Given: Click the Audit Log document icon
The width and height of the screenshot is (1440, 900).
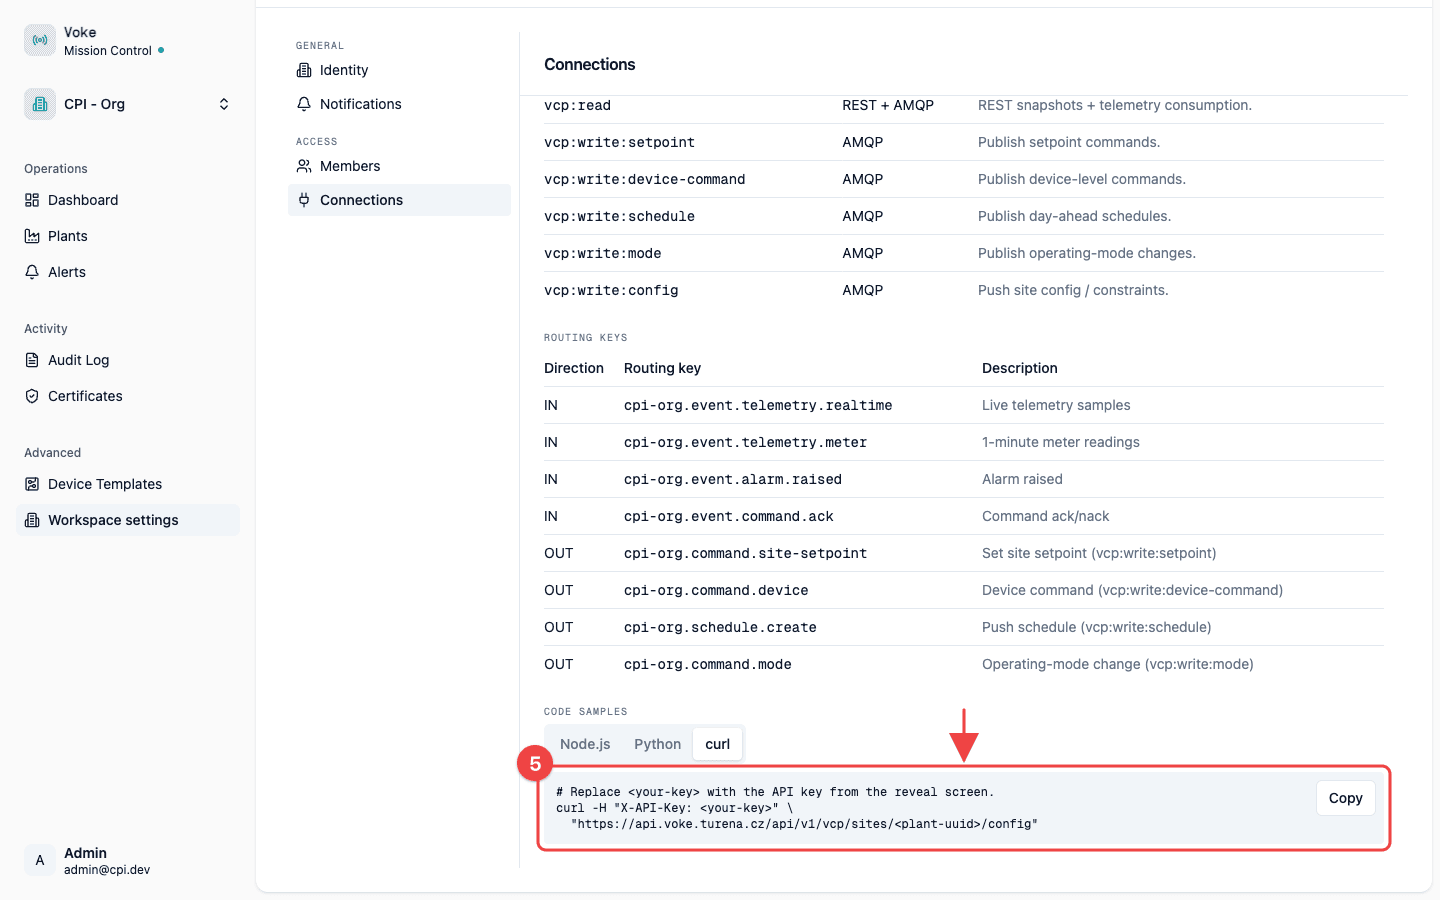Looking at the screenshot, I should [x=32, y=360].
